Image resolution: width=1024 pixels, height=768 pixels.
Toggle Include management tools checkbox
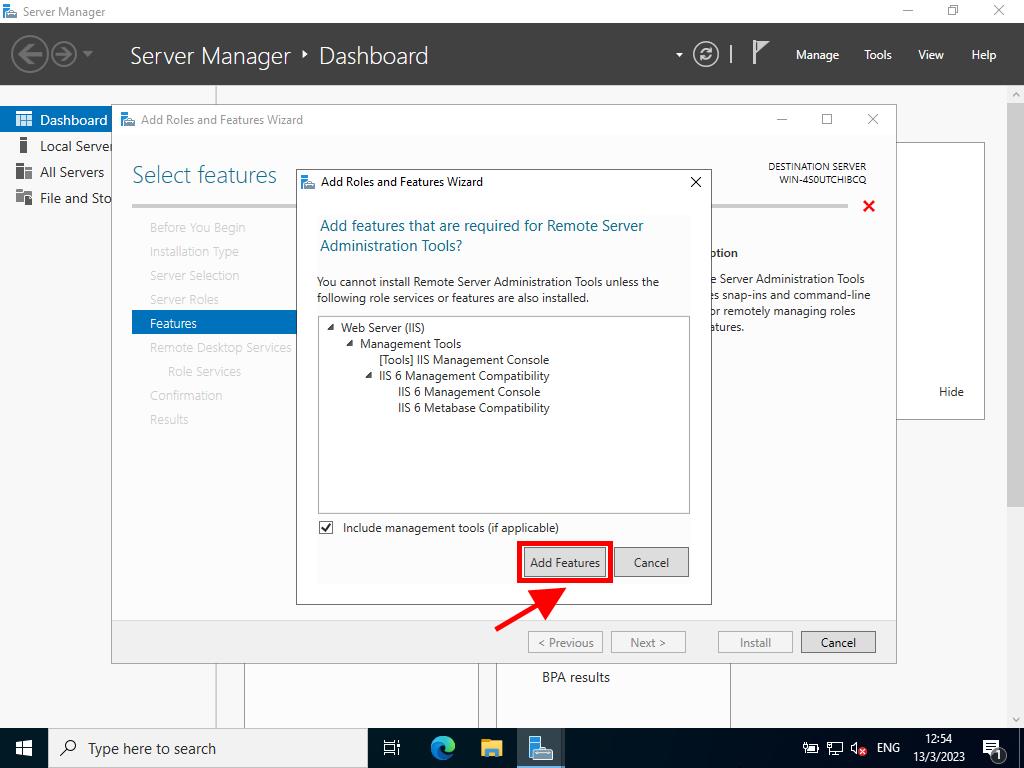[326, 528]
